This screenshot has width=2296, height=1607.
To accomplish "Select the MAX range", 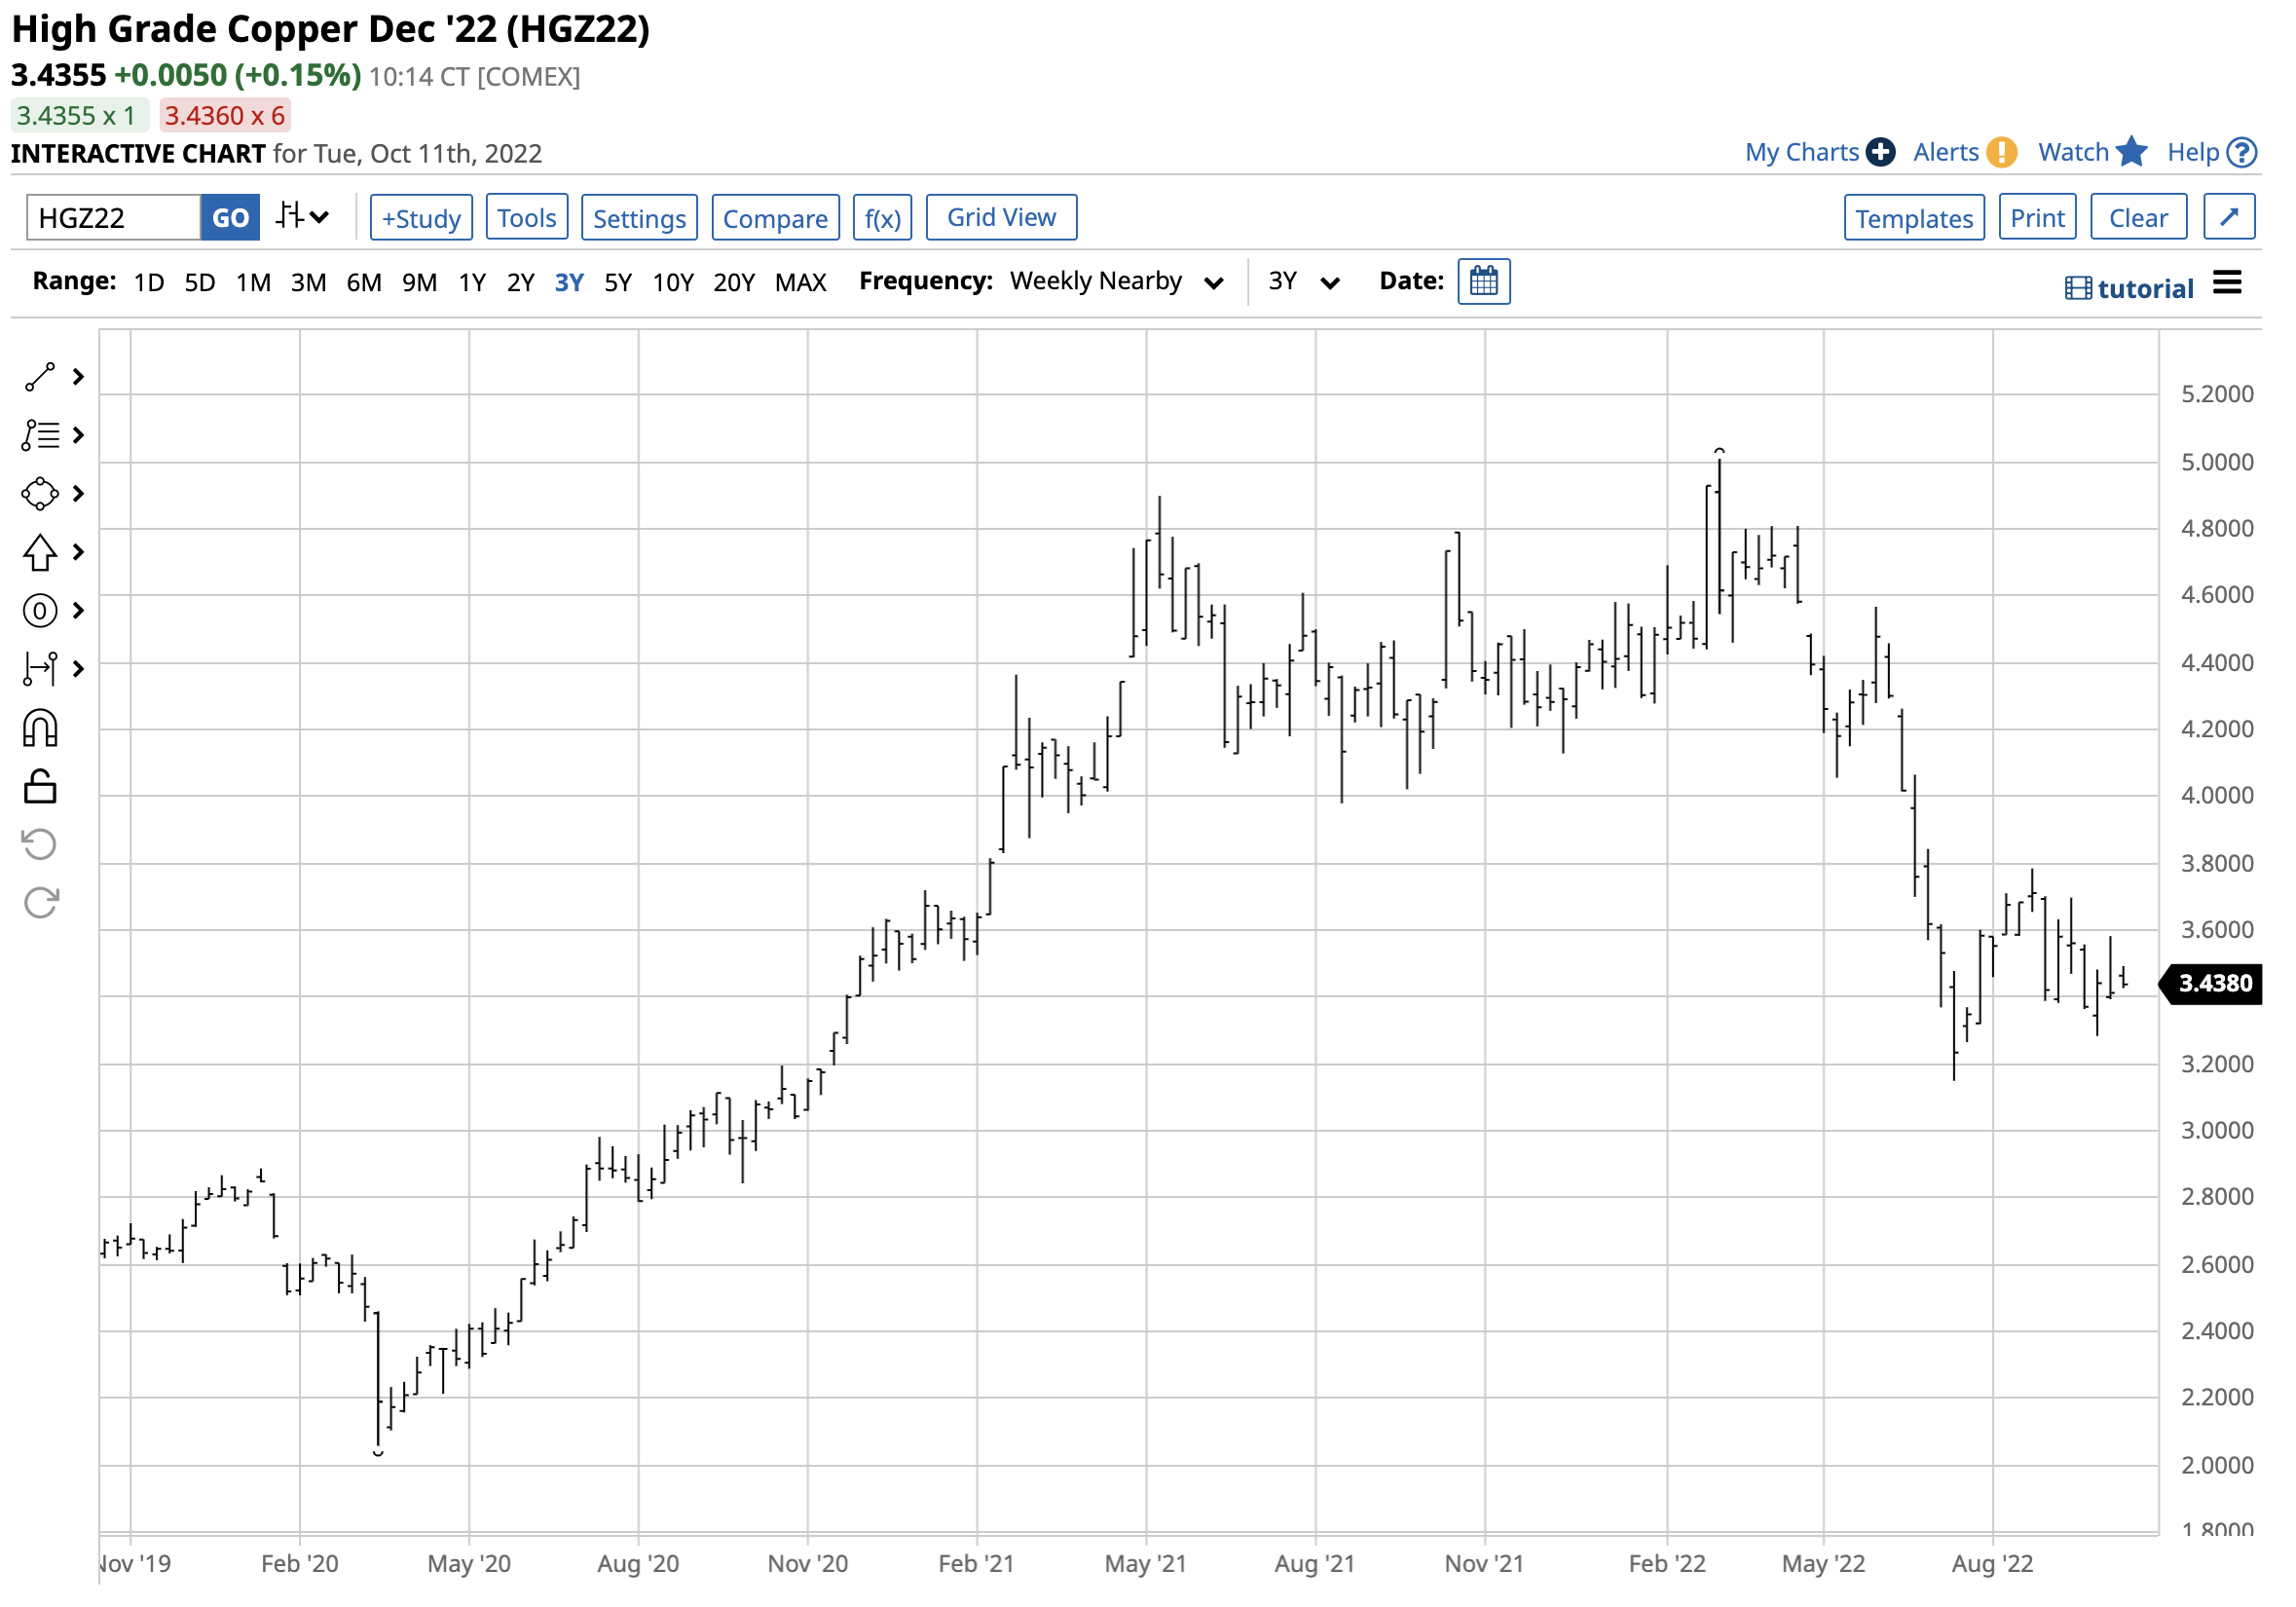I will click(x=800, y=282).
